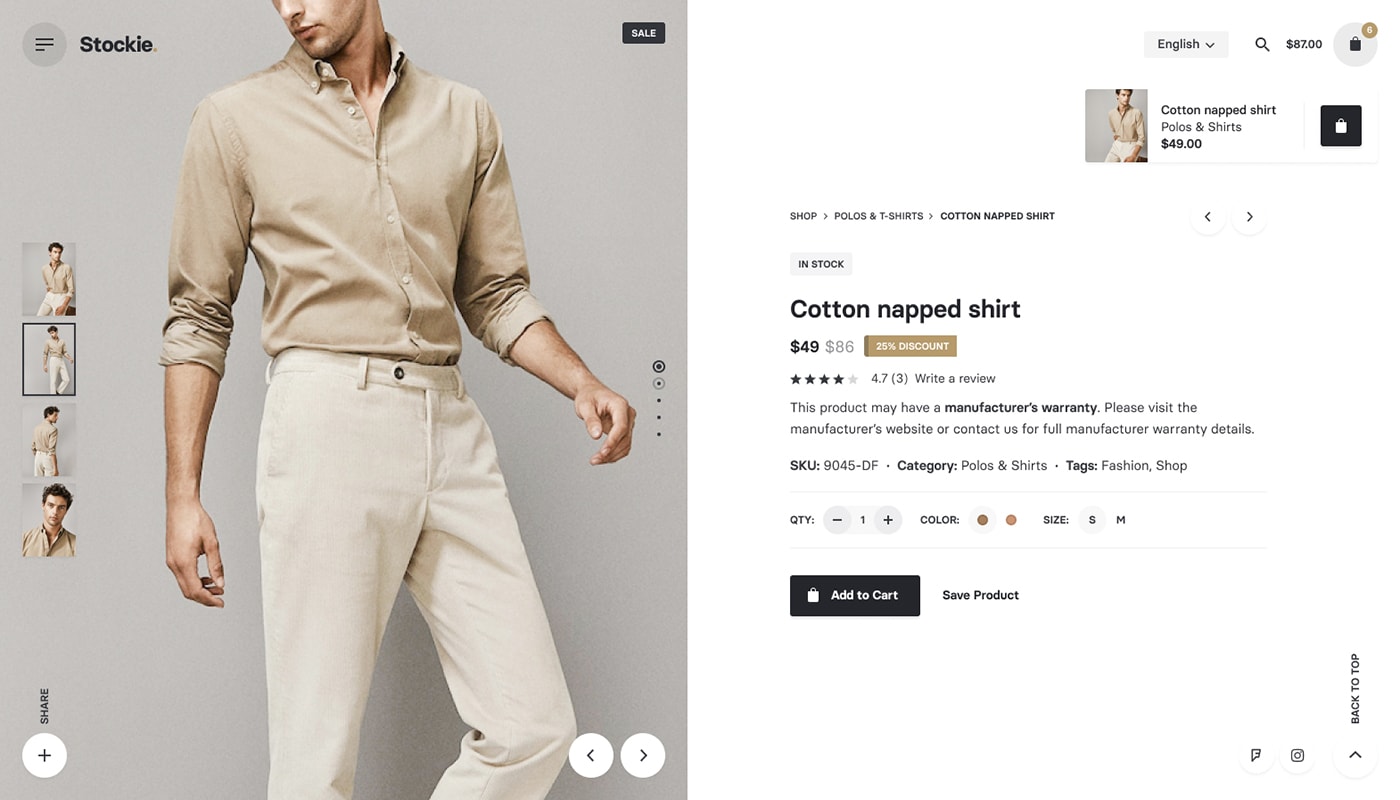
Task: Click the bottom portrait thumbnail image
Action: (48, 519)
